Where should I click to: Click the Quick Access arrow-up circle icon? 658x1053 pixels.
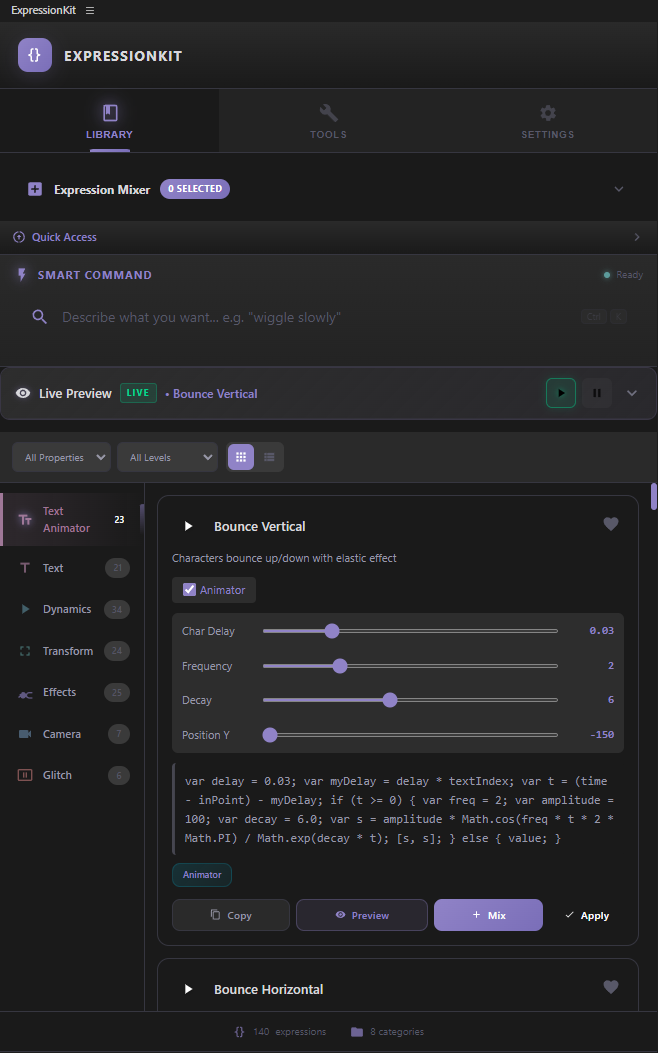pyautogui.click(x=19, y=237)
